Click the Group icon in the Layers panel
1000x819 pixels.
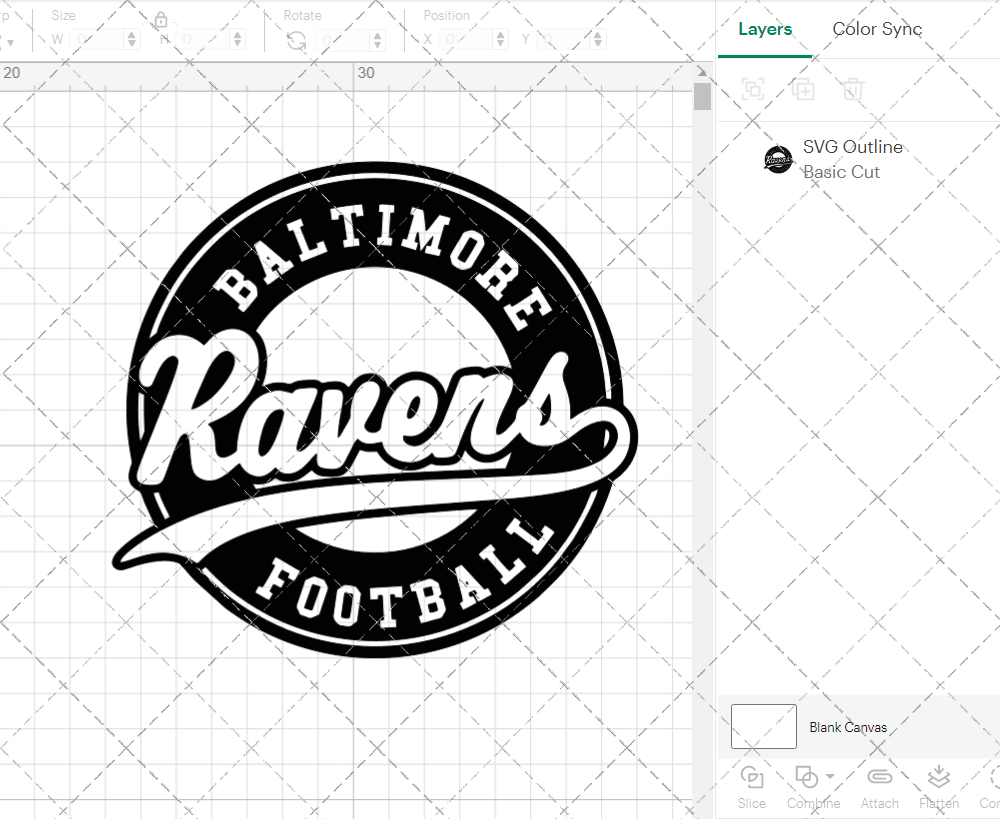[753, 89]
